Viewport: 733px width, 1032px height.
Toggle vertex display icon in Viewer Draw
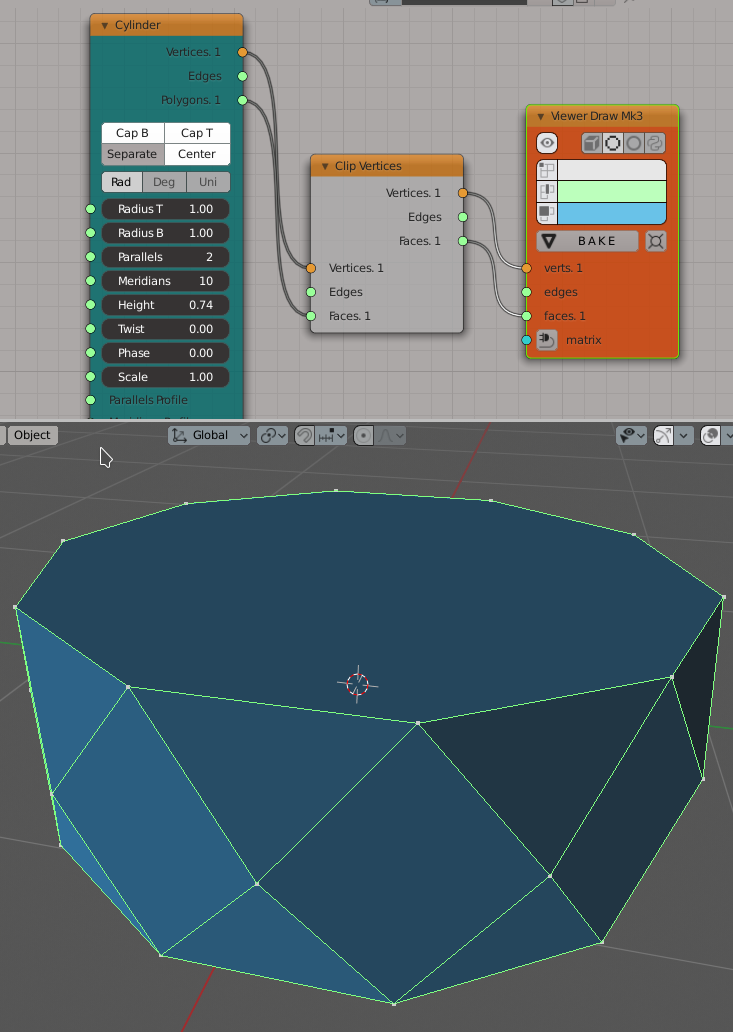point(547,170)
